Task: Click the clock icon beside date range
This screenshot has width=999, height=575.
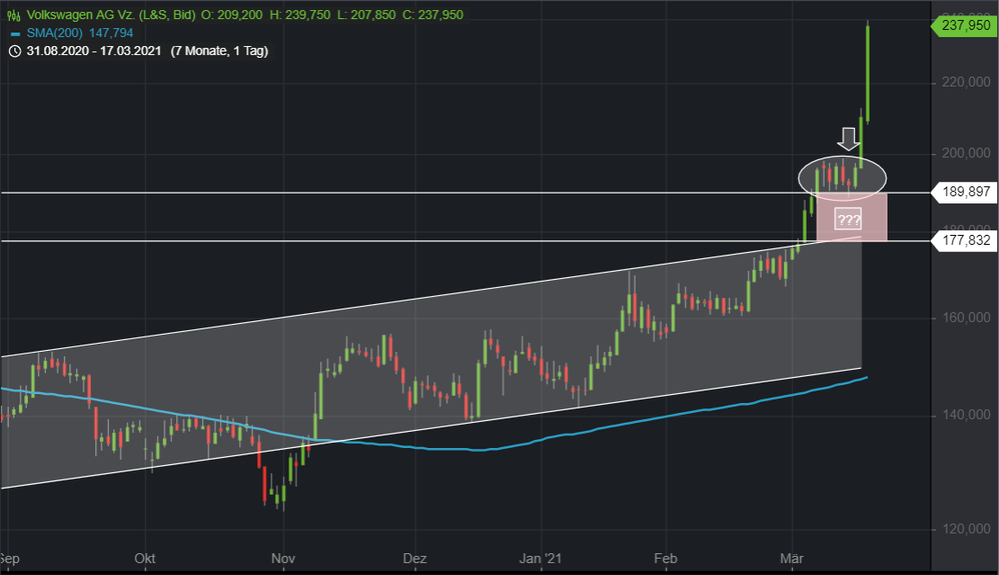Action: pyautogui.click(x=15, y=51)
